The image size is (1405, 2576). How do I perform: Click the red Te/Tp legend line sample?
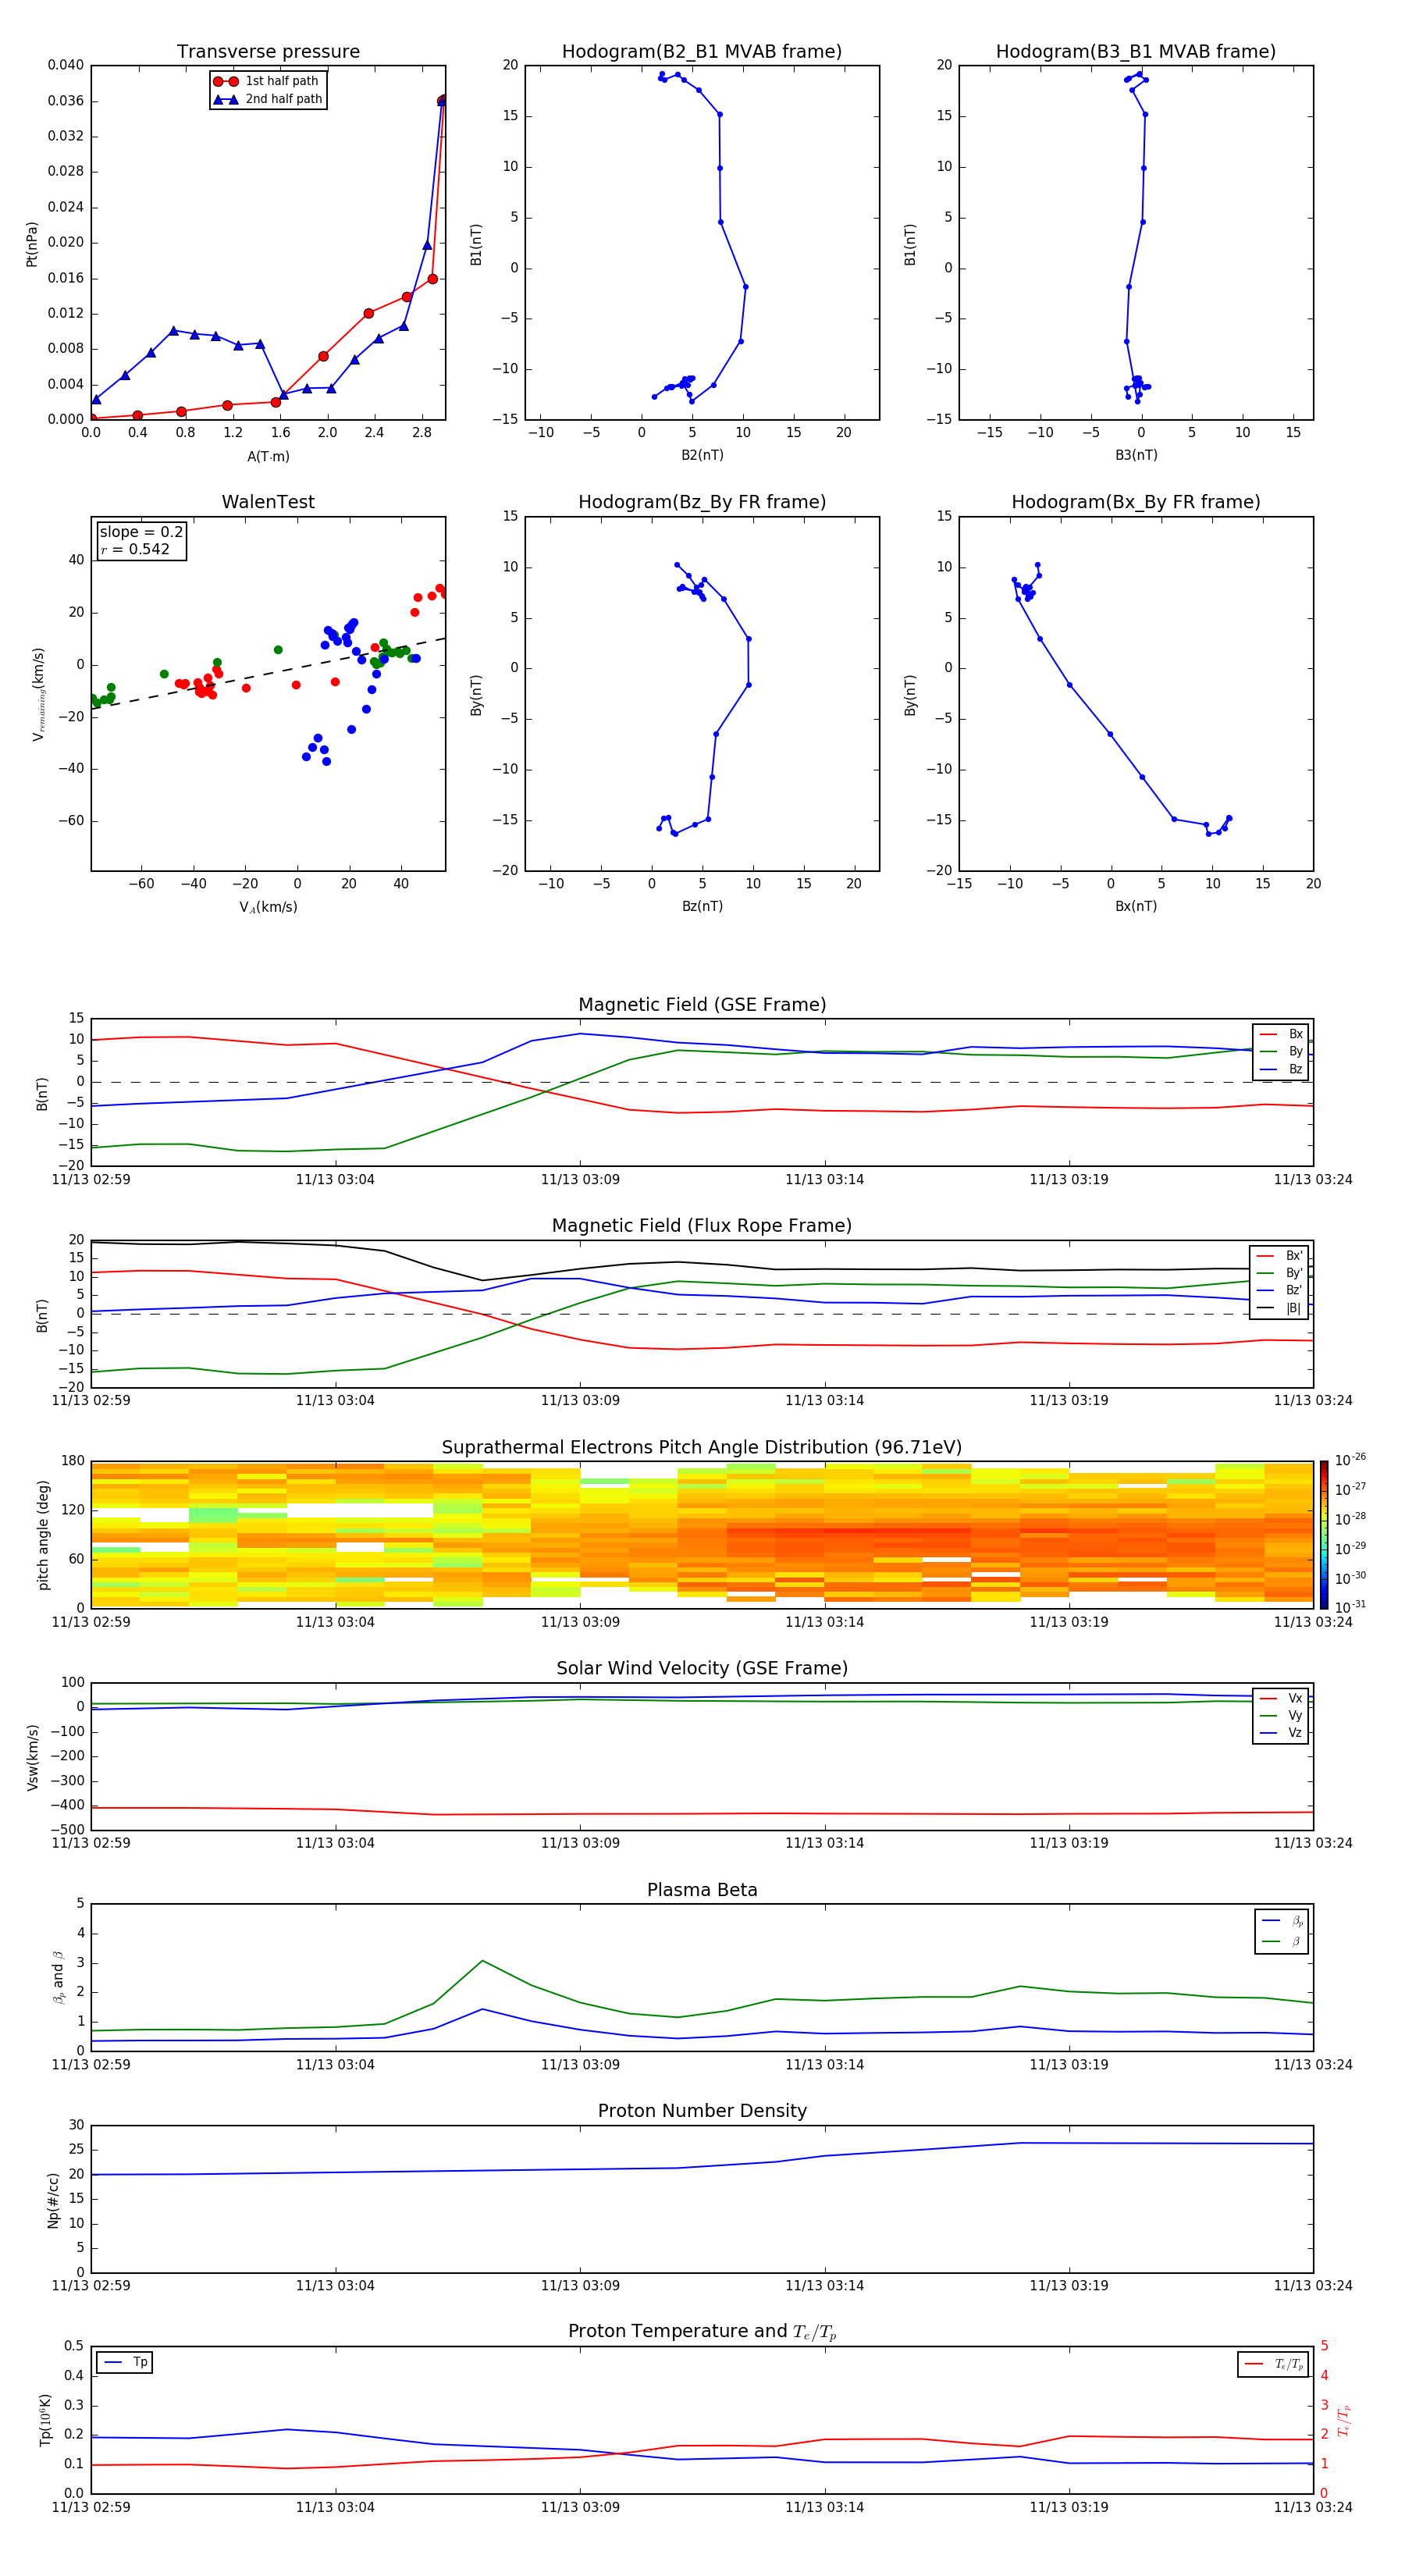(1254, 2364)
